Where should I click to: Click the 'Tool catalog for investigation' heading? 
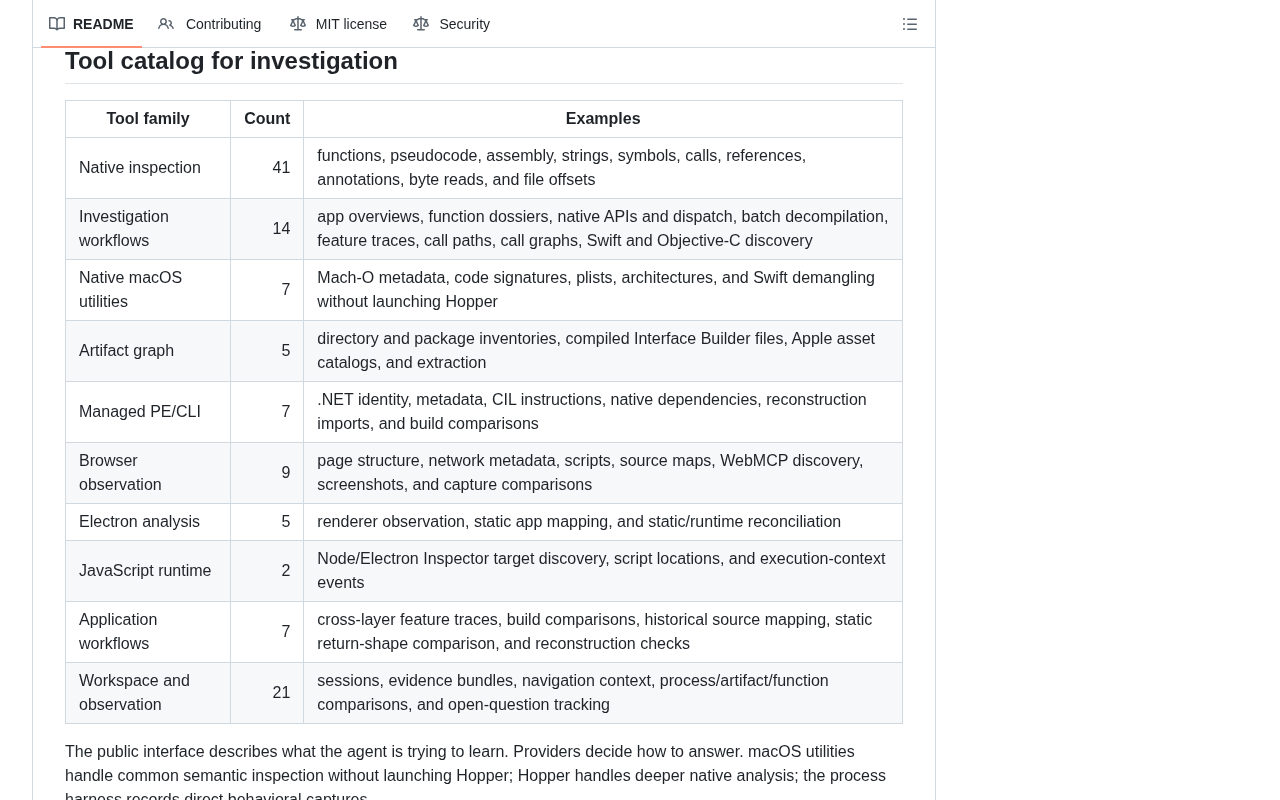[231, 61]
